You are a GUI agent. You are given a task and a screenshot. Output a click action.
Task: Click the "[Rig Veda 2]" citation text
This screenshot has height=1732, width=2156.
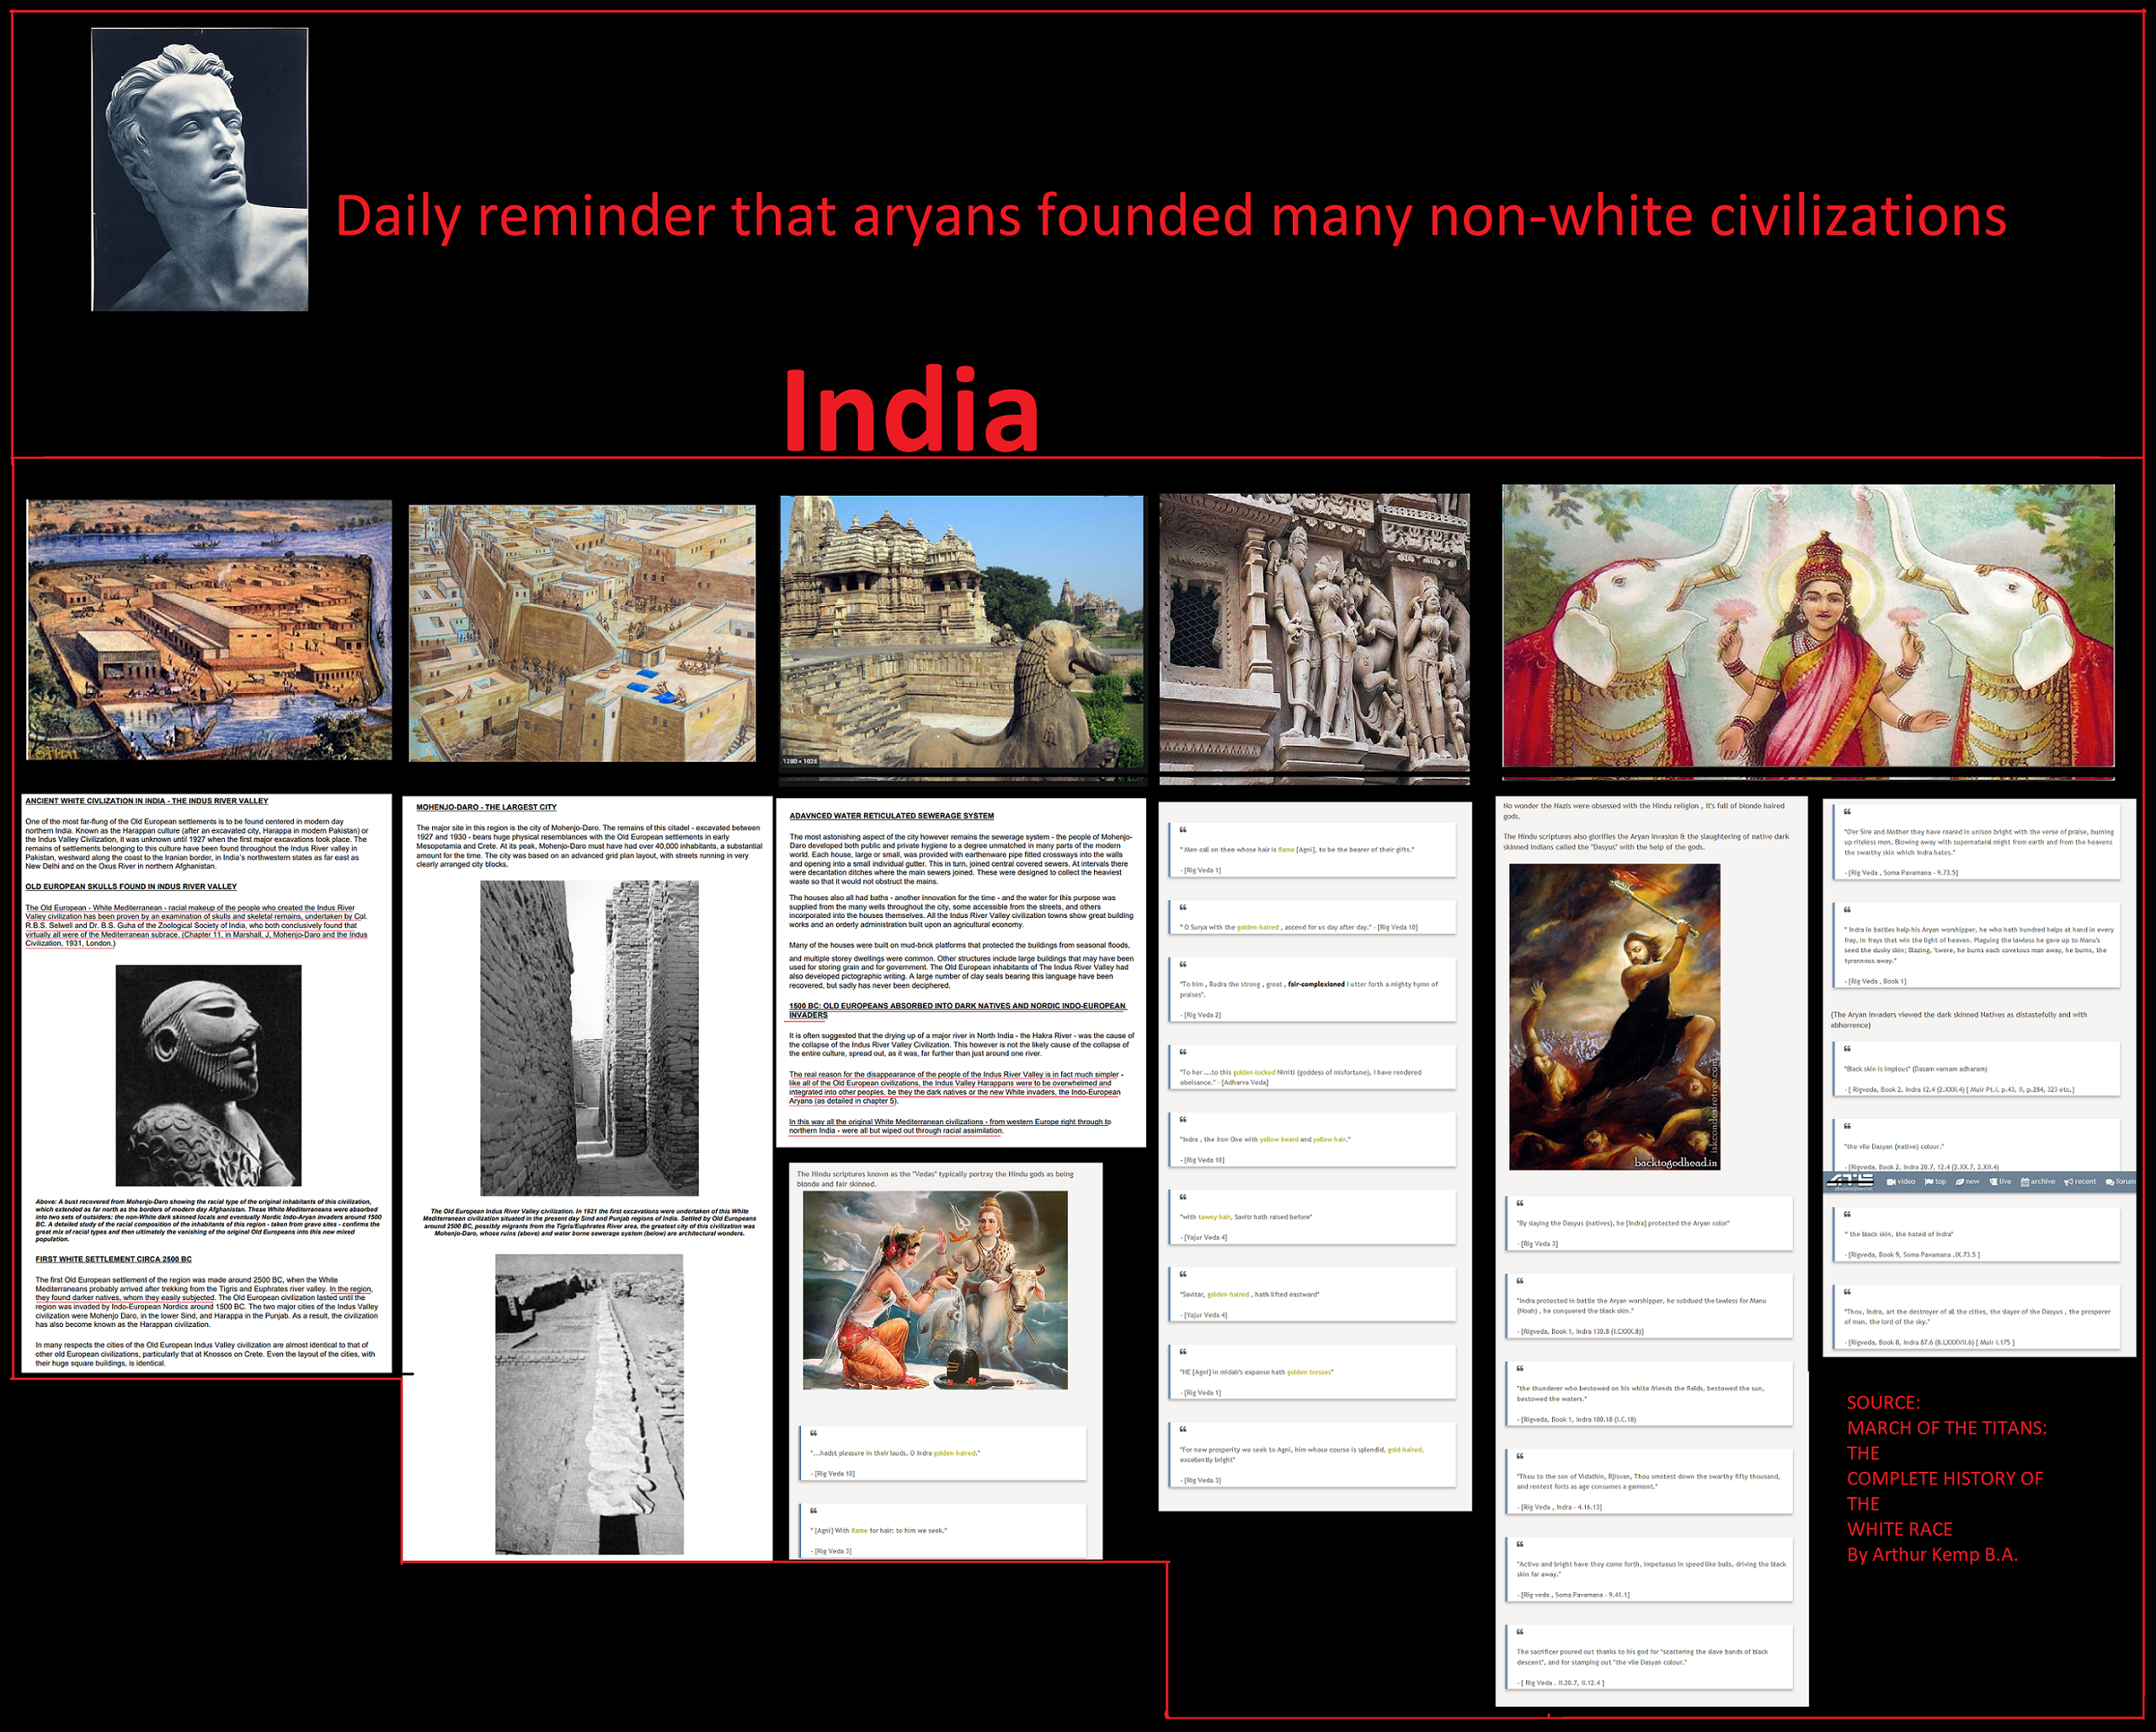click(x=1201, y=1015)
